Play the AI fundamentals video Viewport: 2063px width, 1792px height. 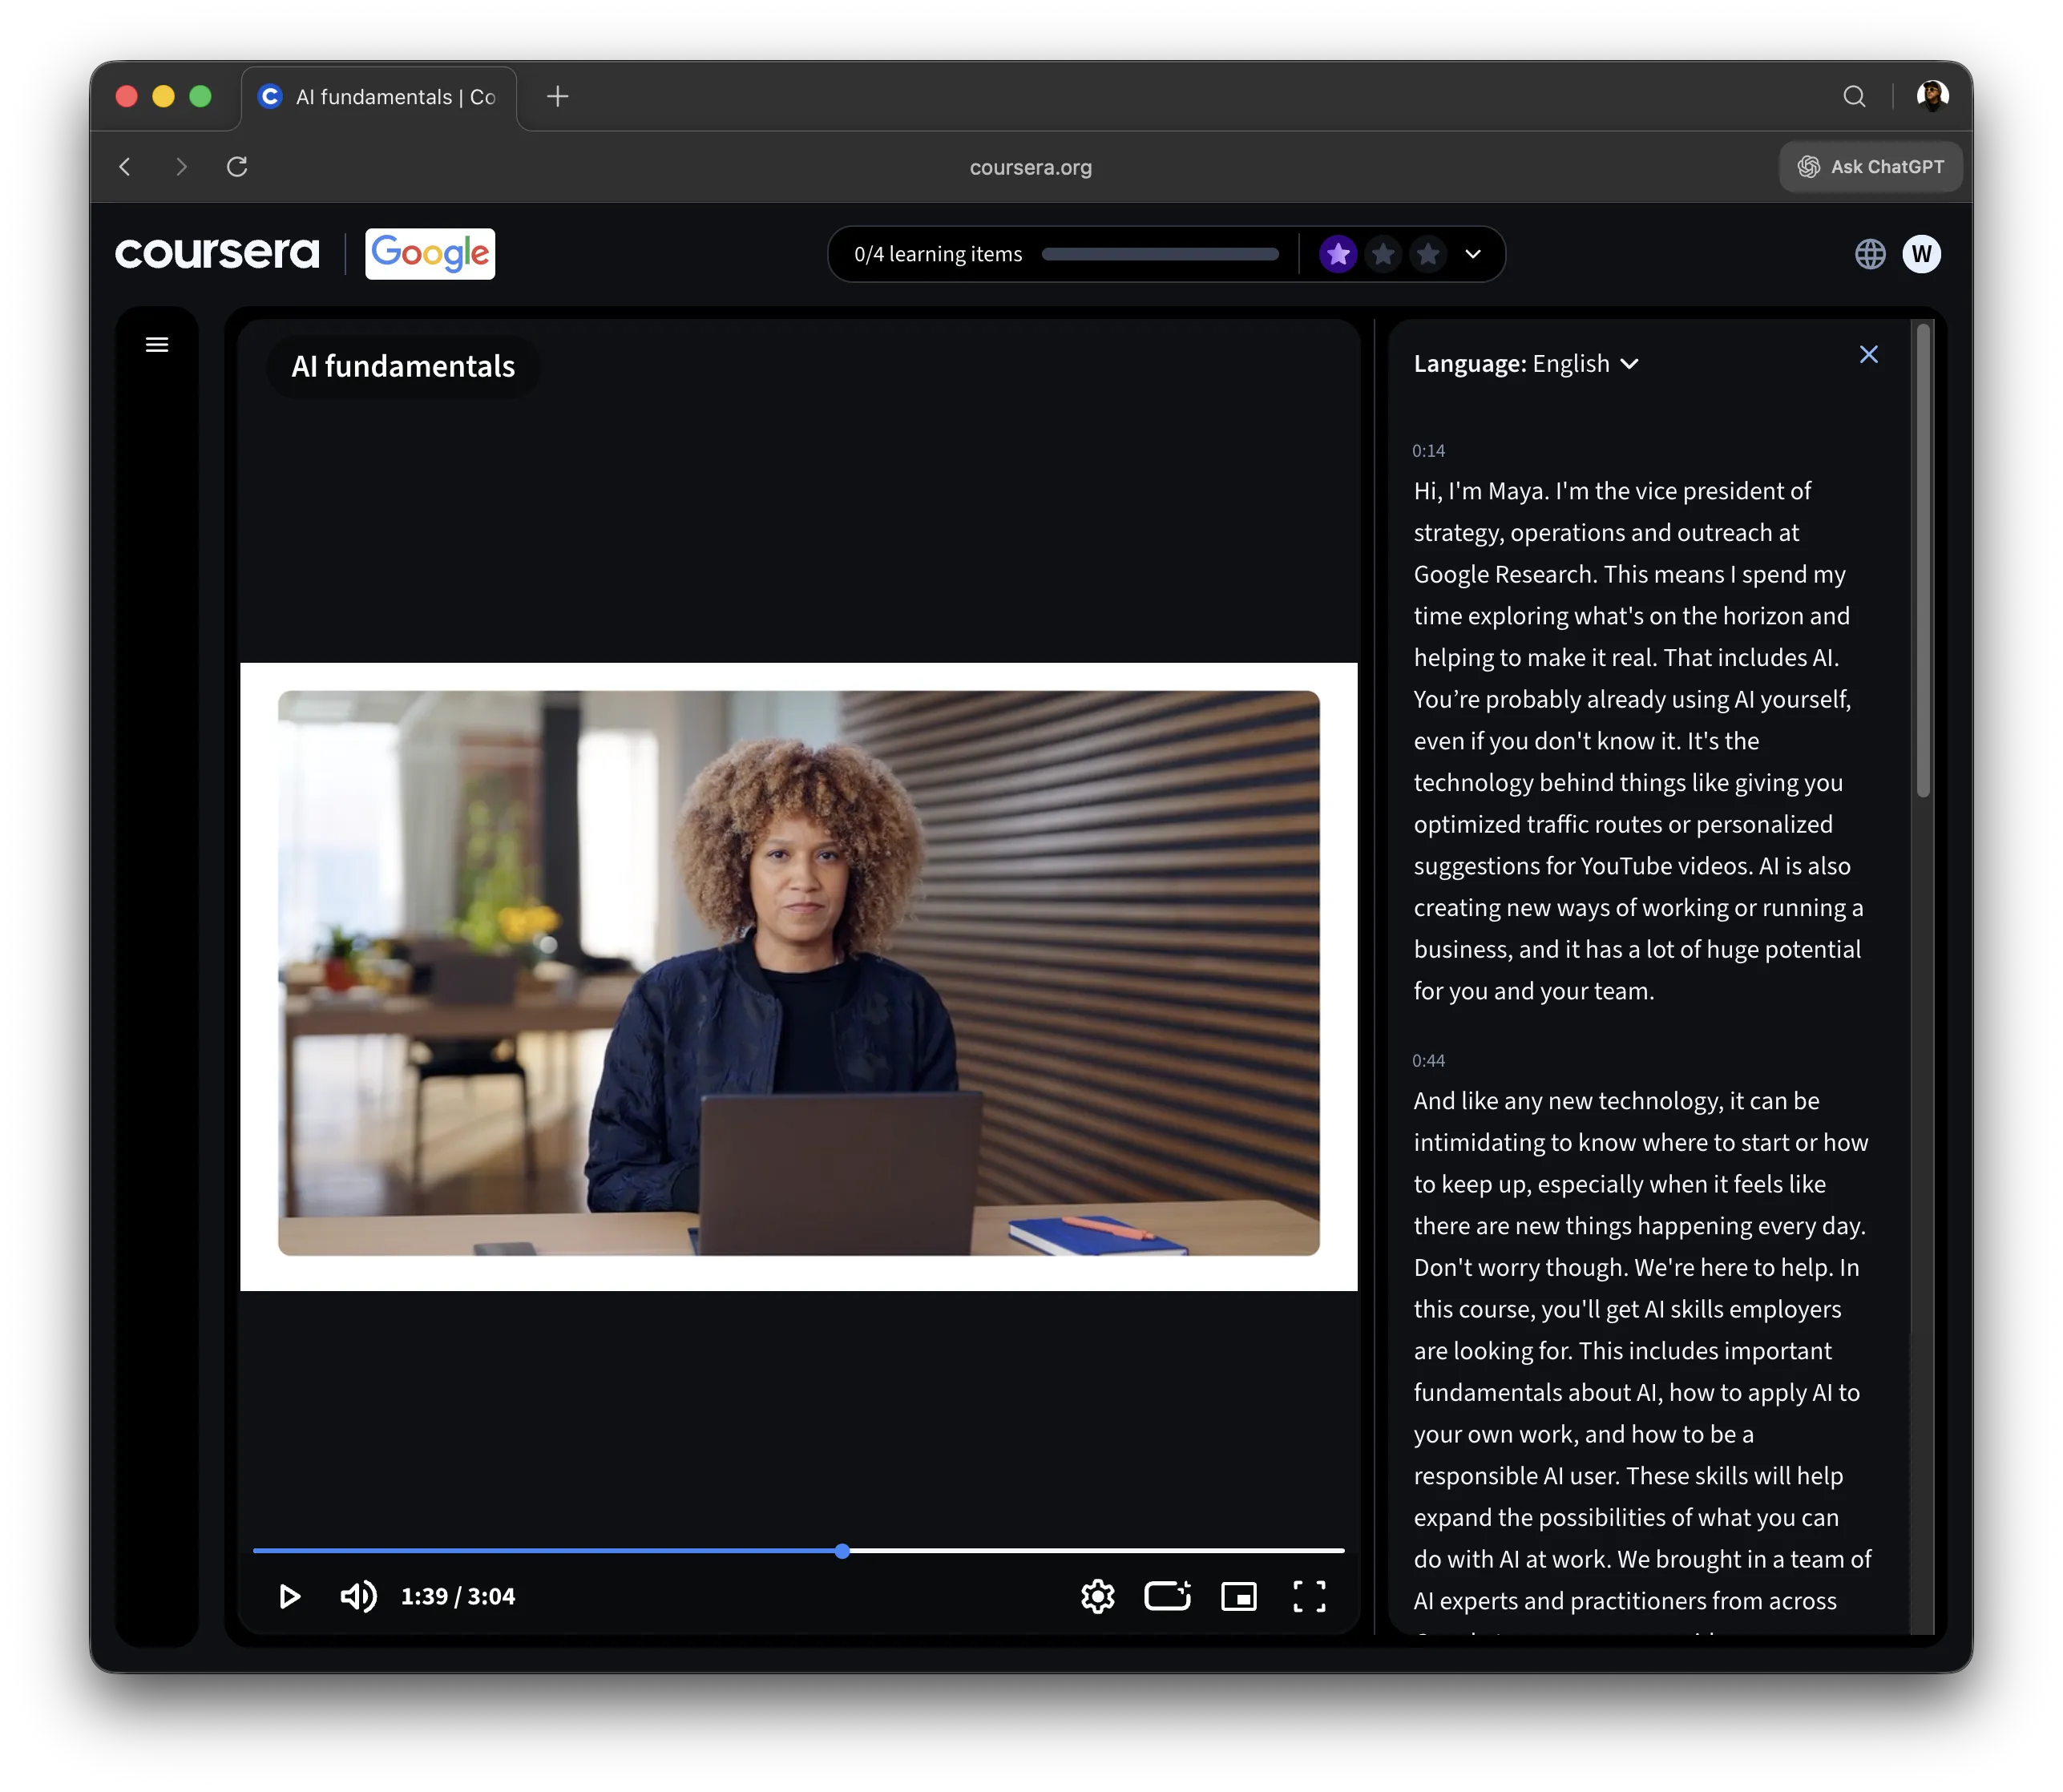click(x=290, y=1596)
